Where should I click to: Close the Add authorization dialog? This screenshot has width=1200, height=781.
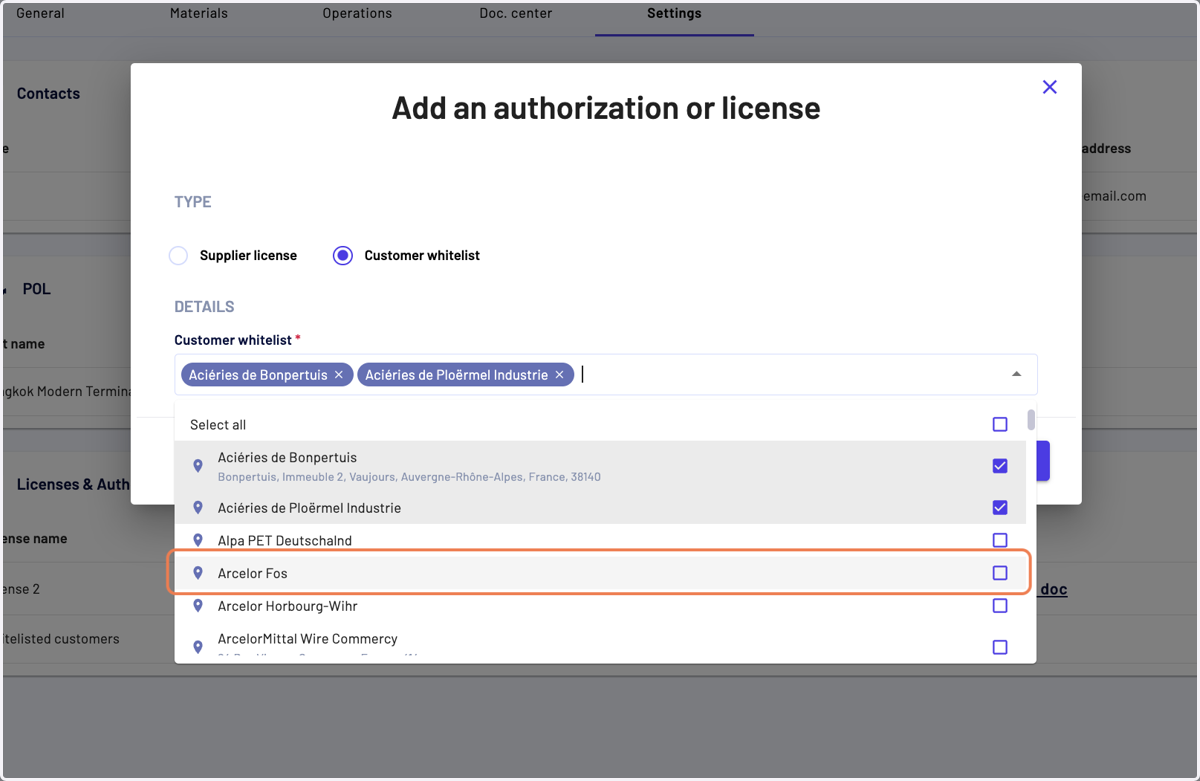1049,87
